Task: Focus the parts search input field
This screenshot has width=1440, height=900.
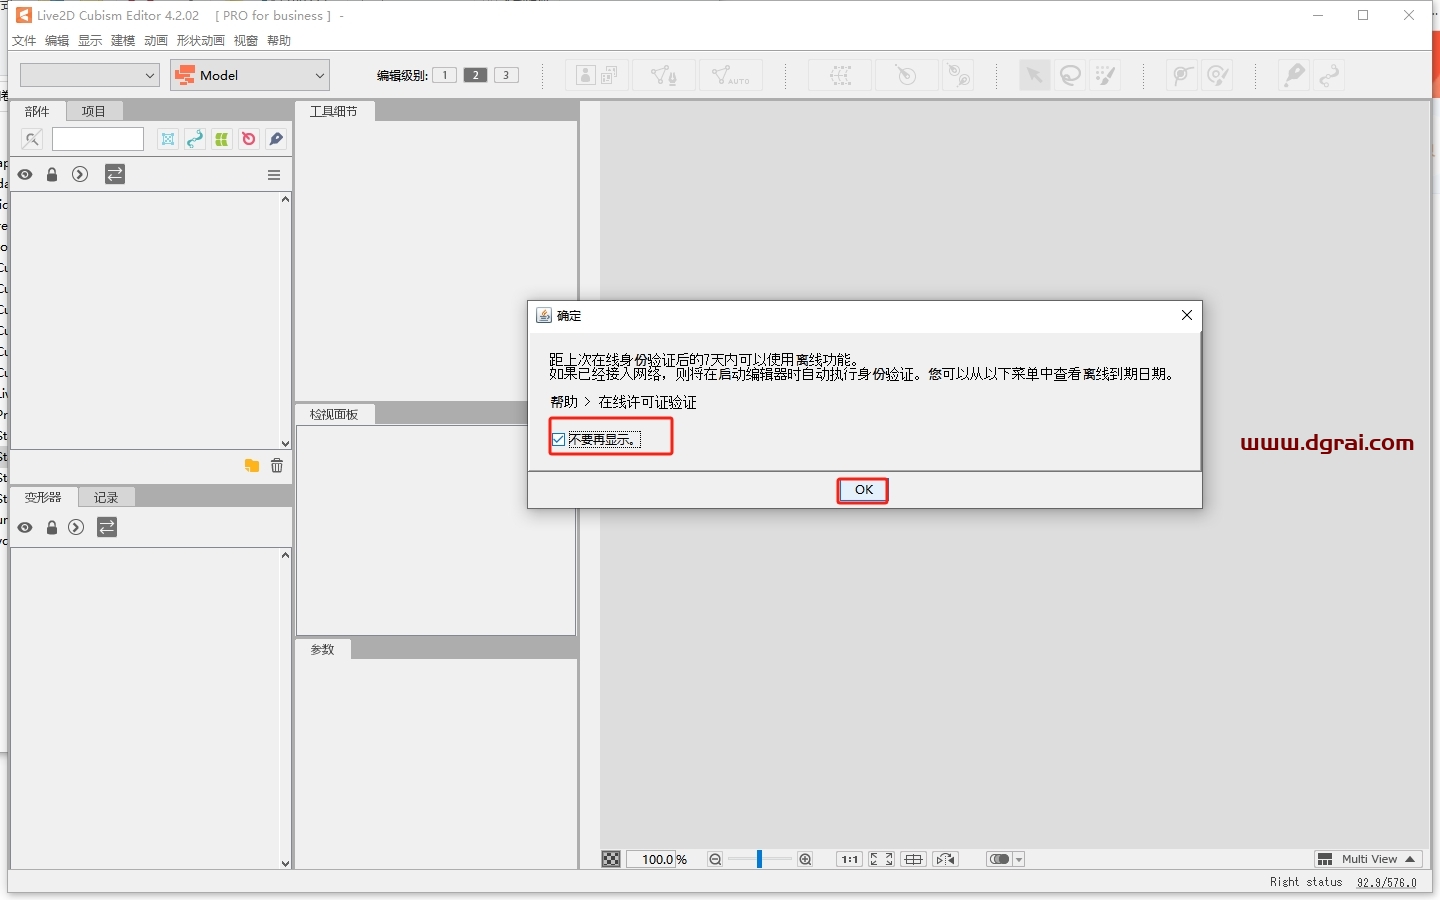Action: point(98,139)
